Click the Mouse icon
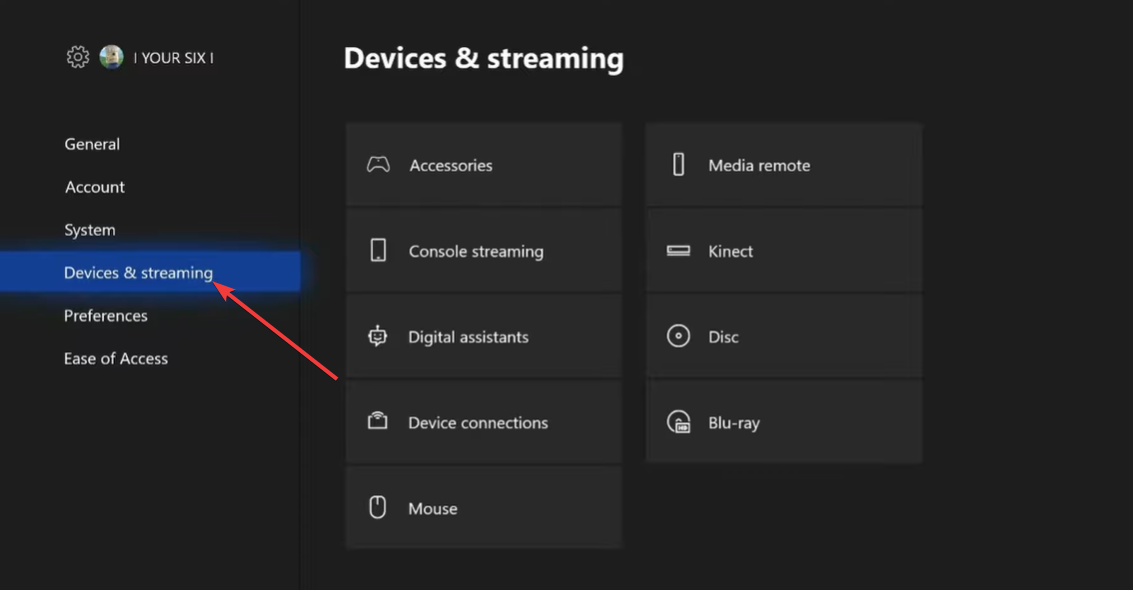This screenshot has height=590, width=1133. [378, 508]
